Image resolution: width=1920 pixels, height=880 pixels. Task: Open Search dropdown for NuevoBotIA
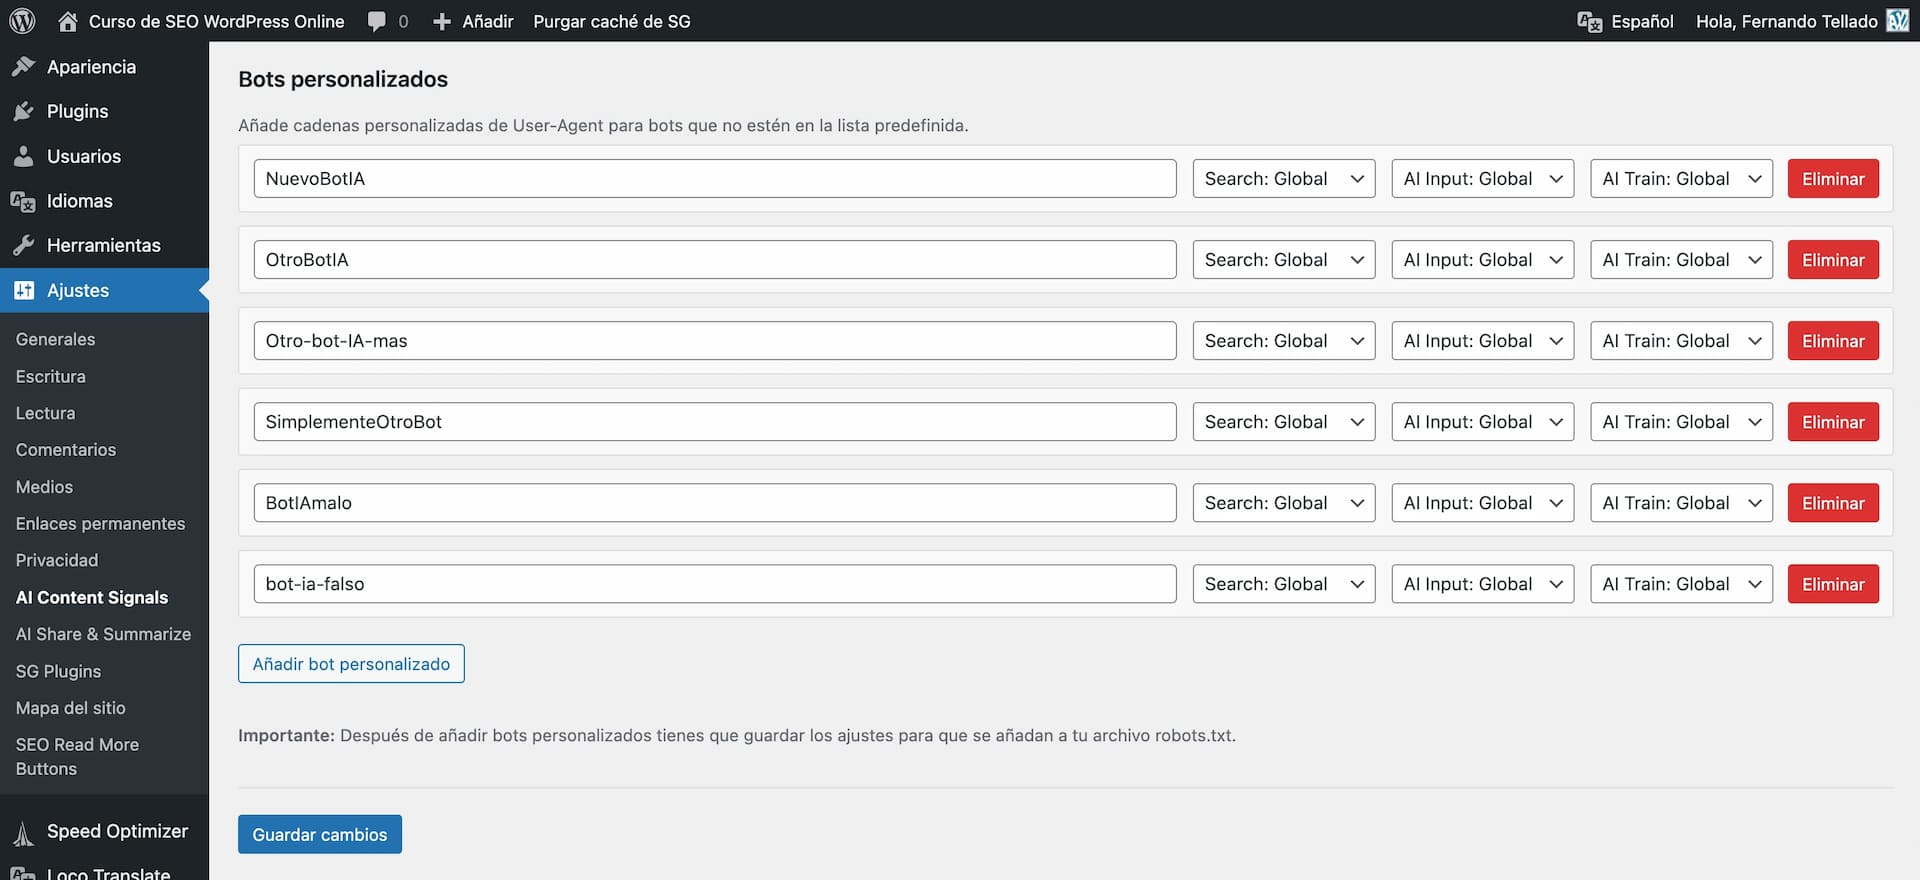click(1283, 179)
